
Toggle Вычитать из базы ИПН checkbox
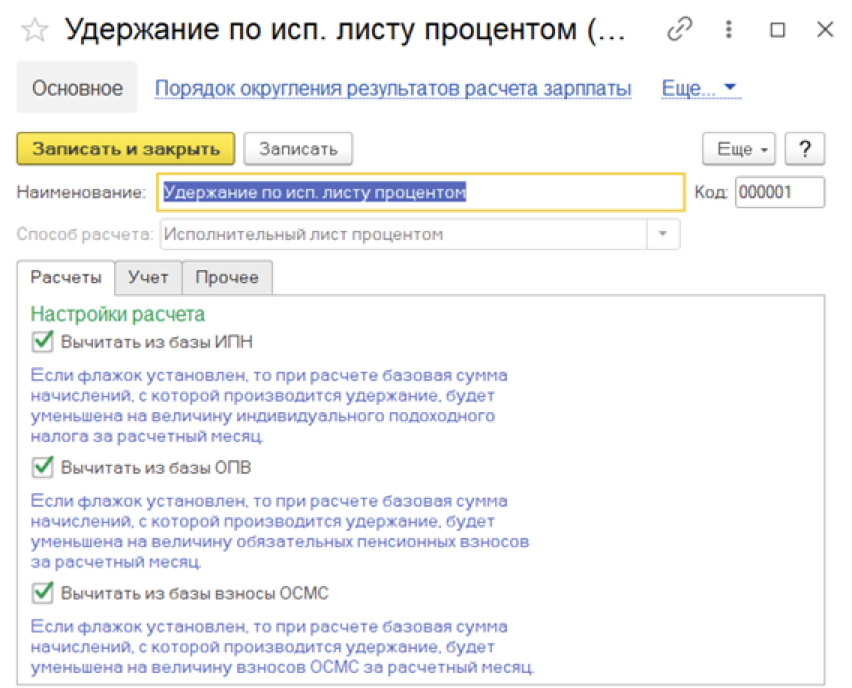(42, 341)
